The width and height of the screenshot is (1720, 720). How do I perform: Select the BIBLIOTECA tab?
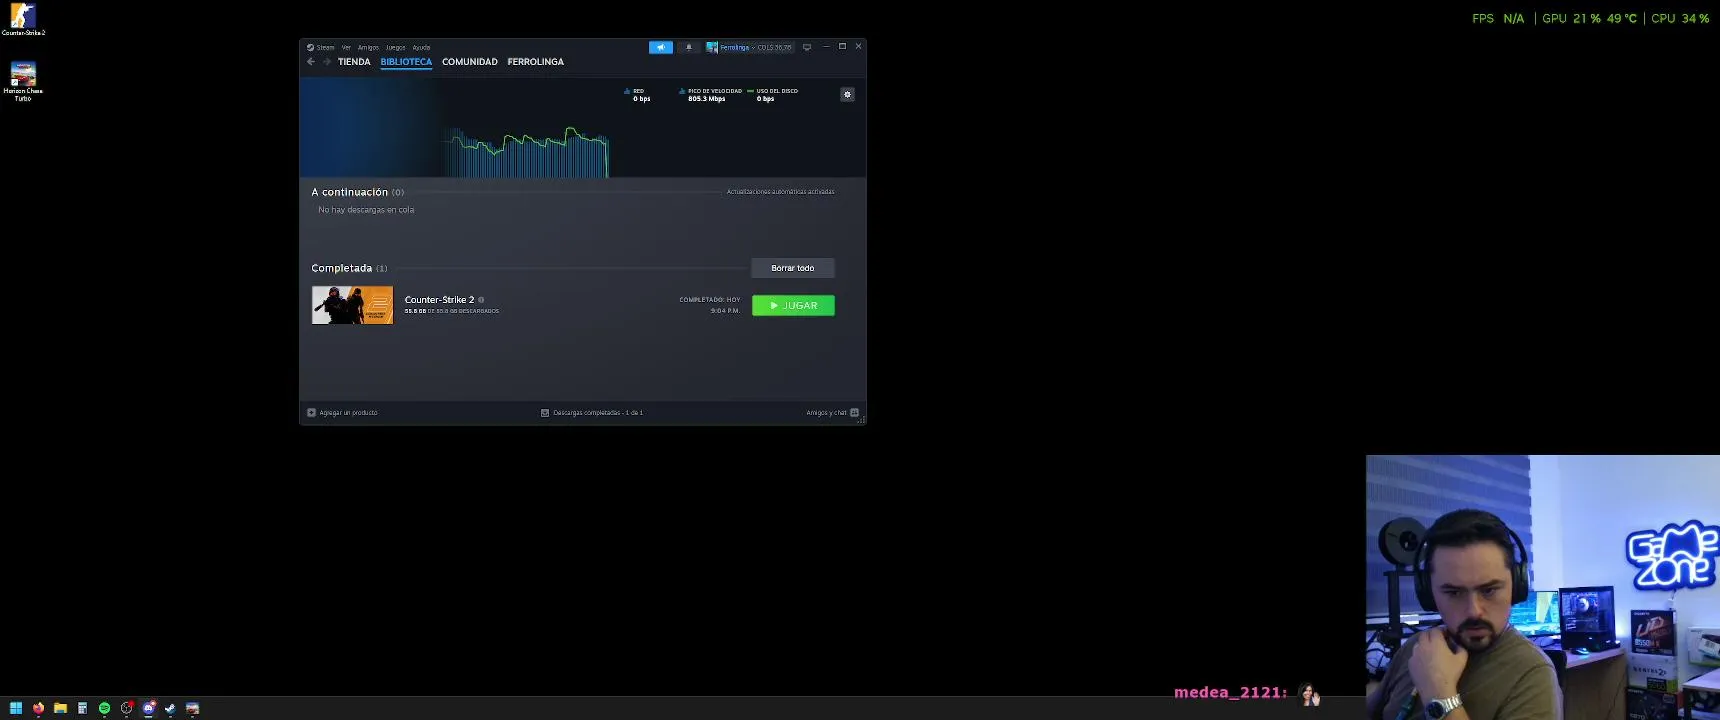406,62
